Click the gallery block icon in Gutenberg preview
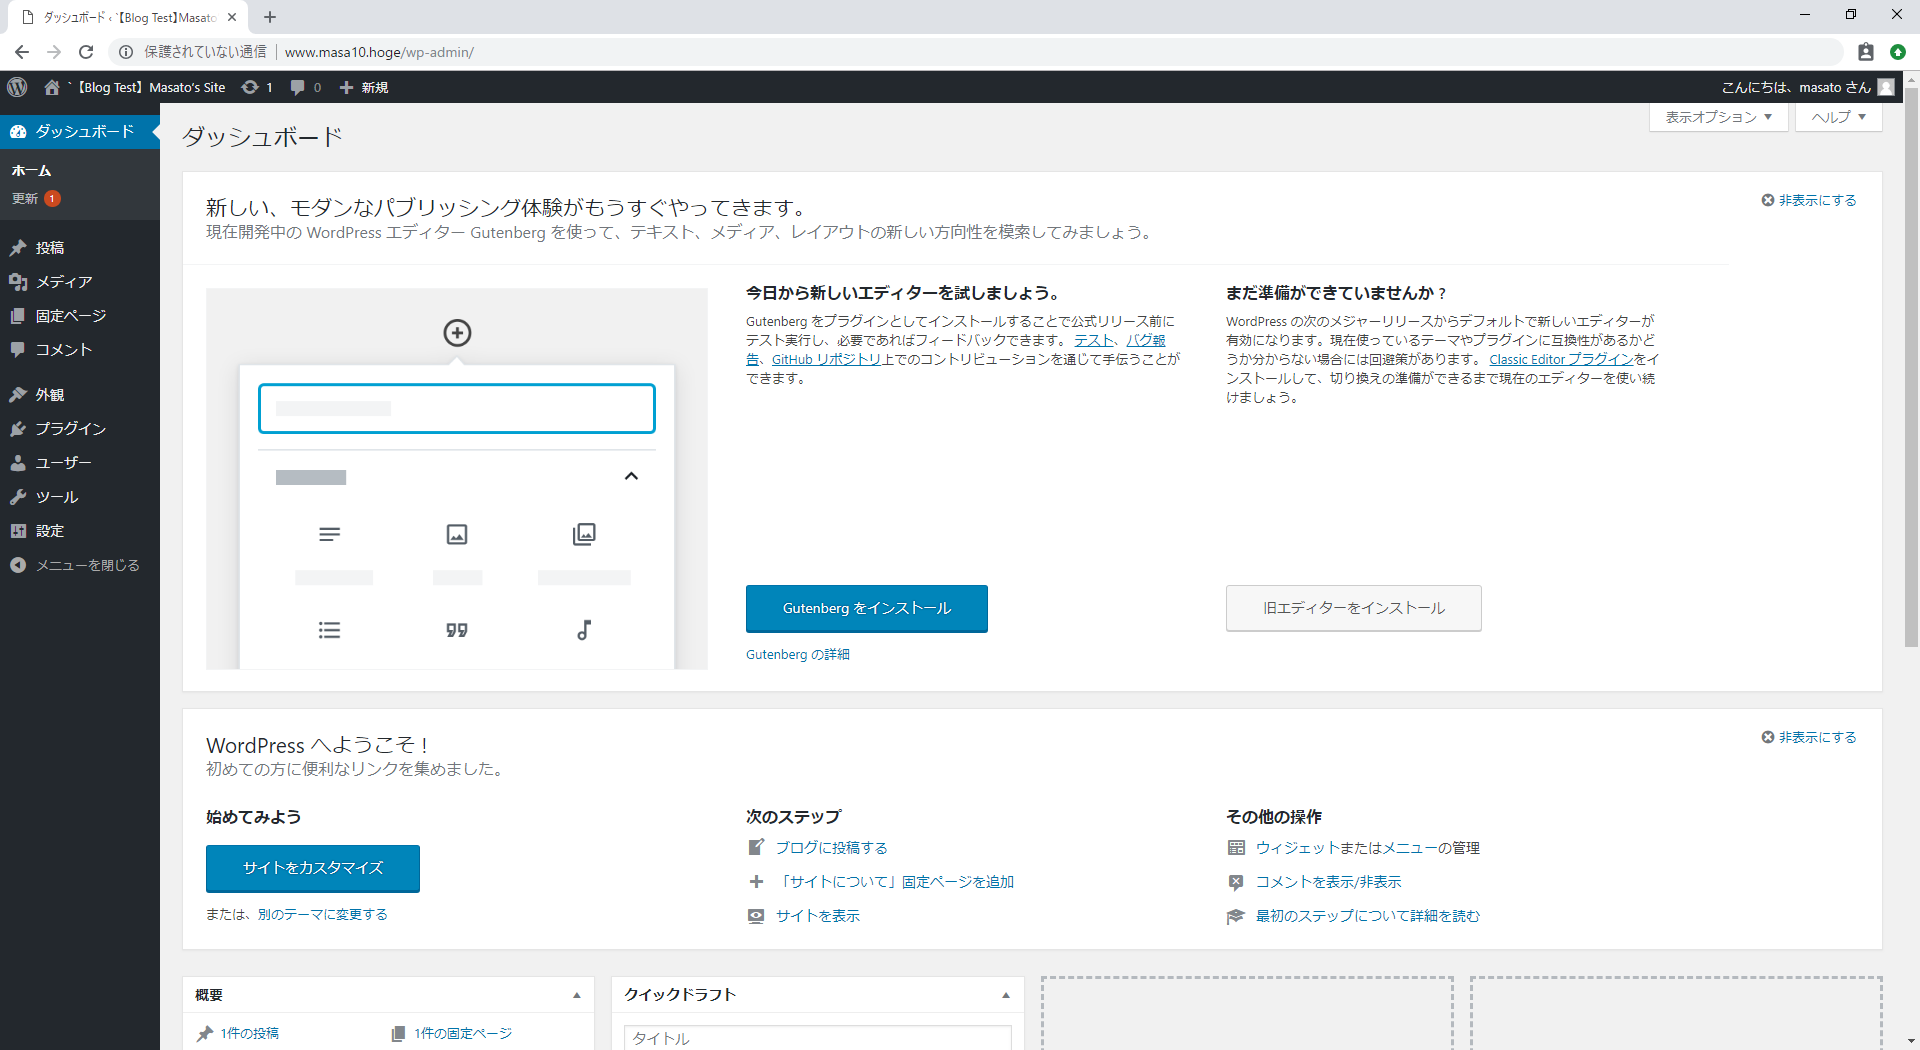 (584, 534)
